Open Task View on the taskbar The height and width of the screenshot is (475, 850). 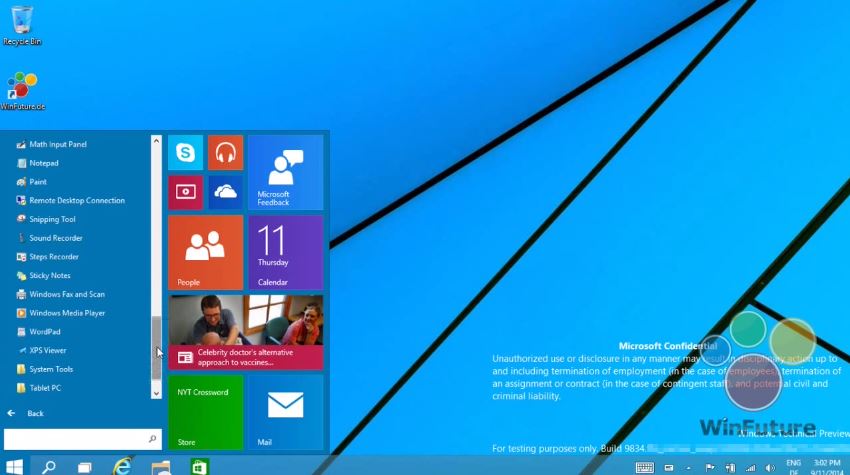(85, 467)
